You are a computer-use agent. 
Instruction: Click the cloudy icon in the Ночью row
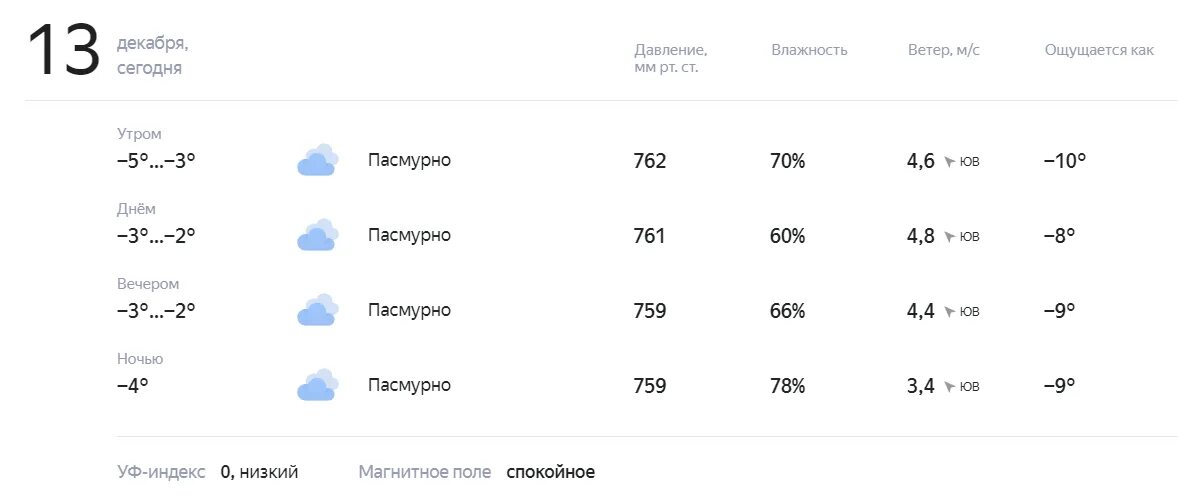click(318, 385)
